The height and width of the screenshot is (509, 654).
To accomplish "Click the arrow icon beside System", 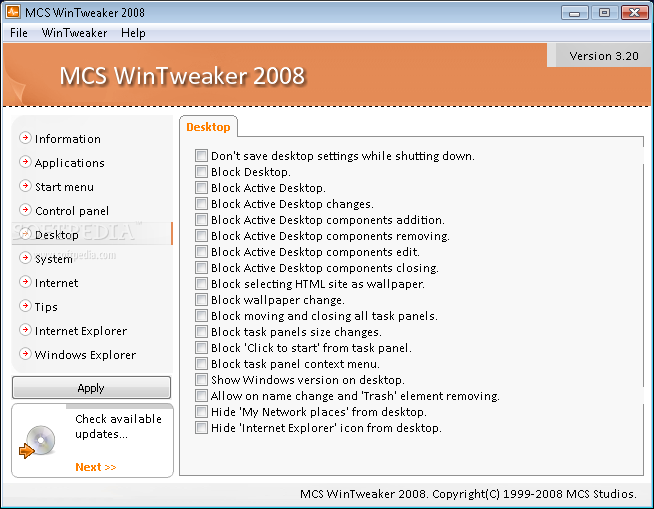I will pos(25,258).
